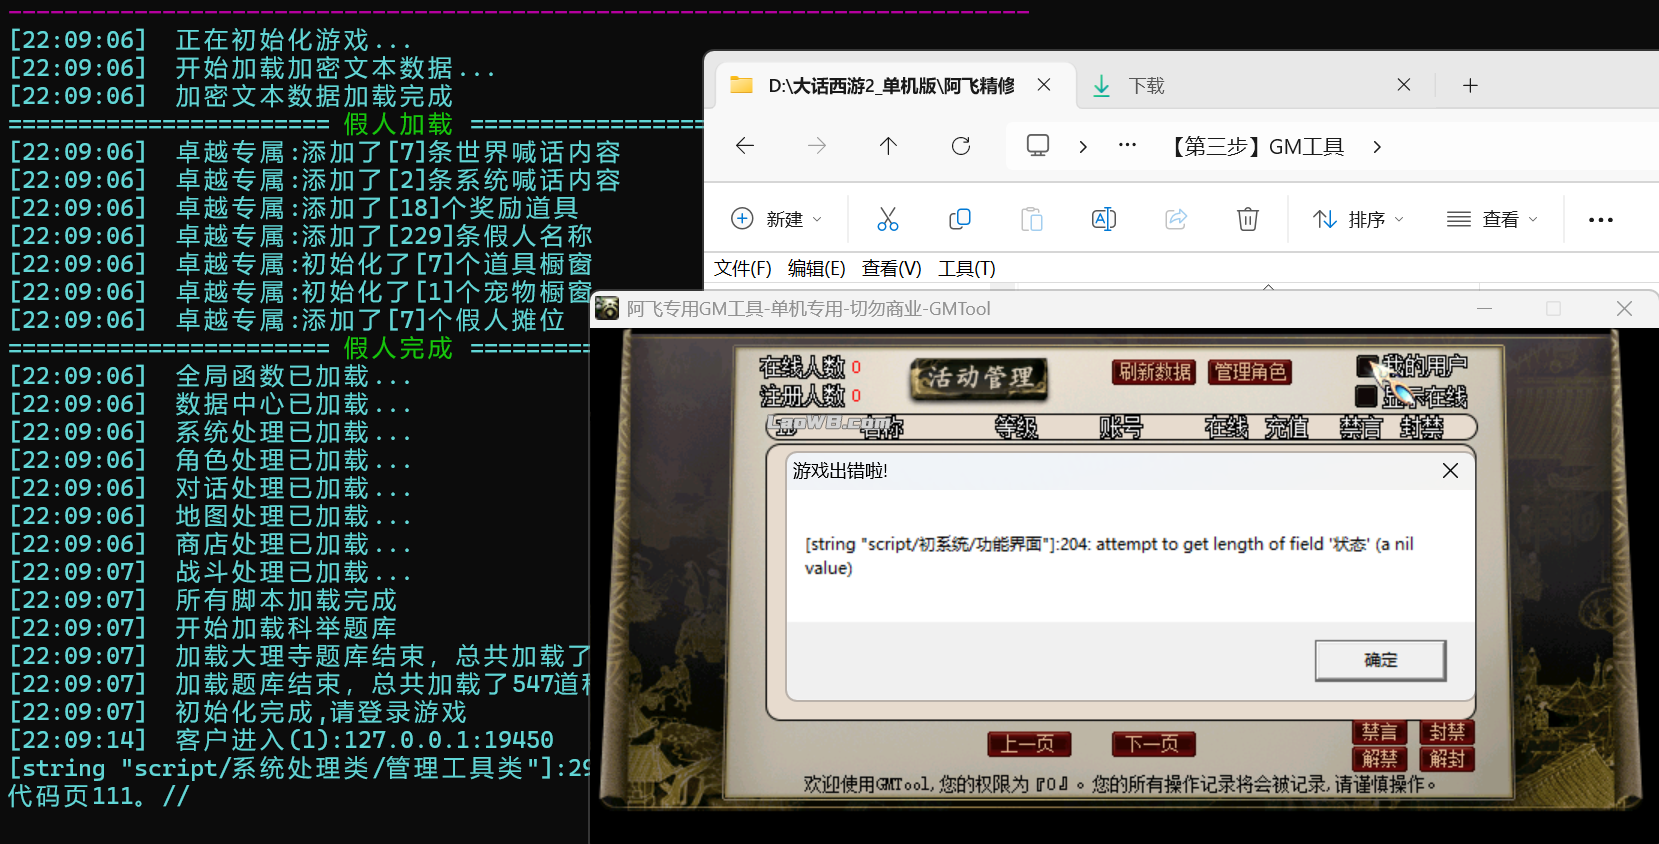Viewport: 1659px width, 844px height.
Task: Toggle the 我的用户 checkbox
Action: click(x=1367, y=366)
